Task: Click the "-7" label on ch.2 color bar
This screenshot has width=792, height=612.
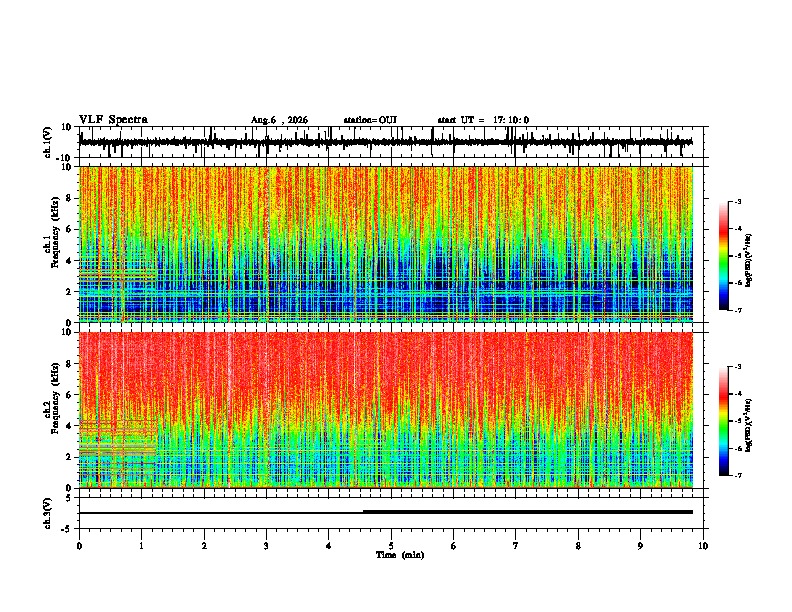Action: click(737, 476)
